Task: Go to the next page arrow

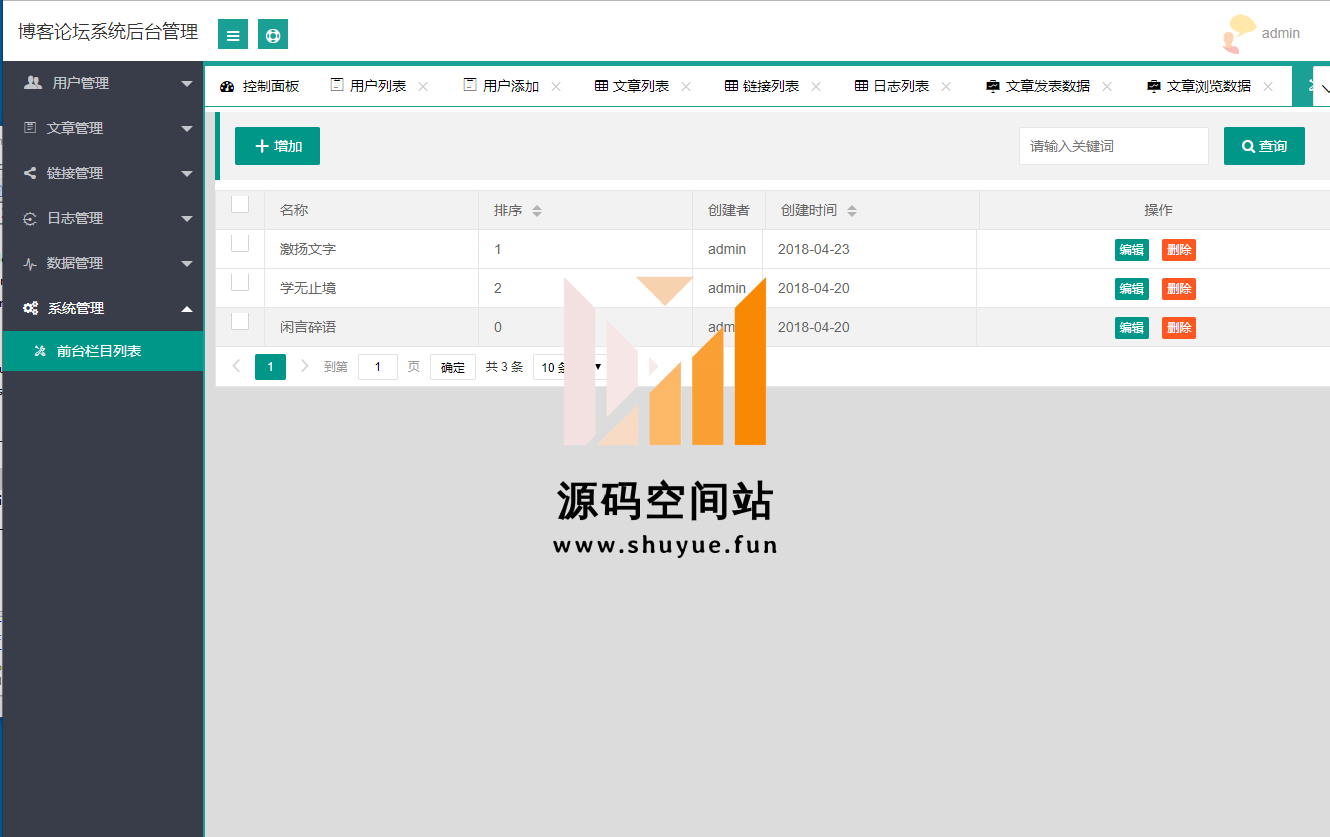Action: 305,366
